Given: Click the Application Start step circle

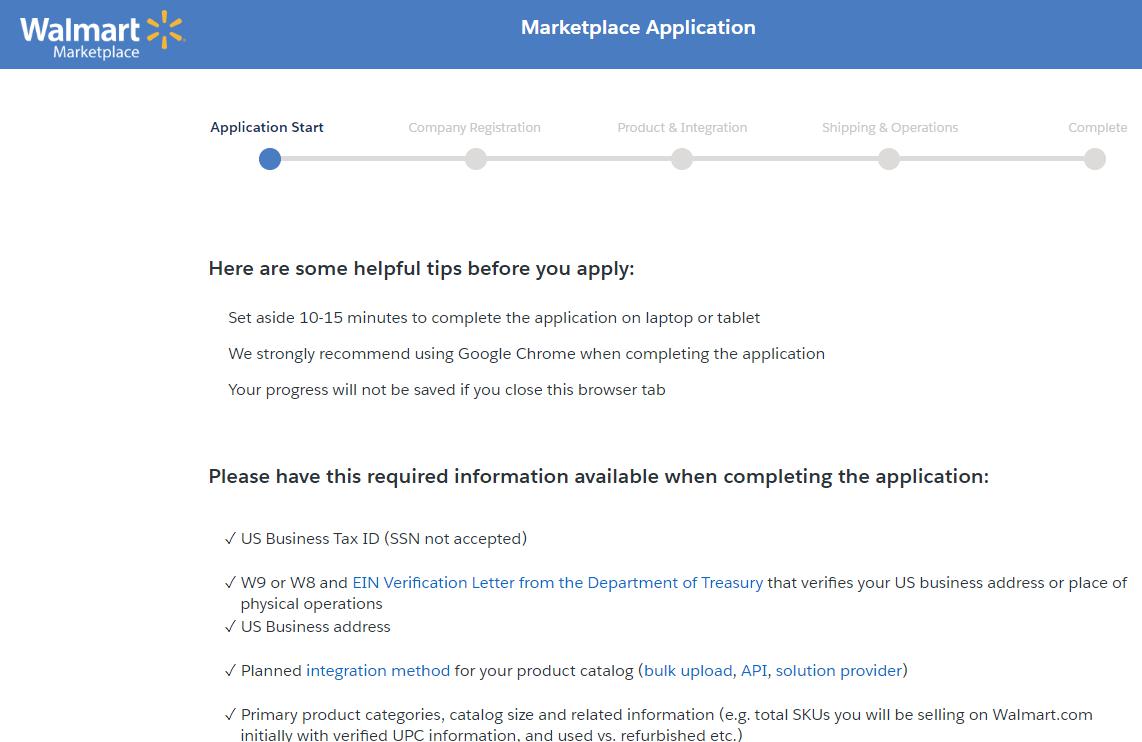Looking at the screenshot, I should [269, 159].
